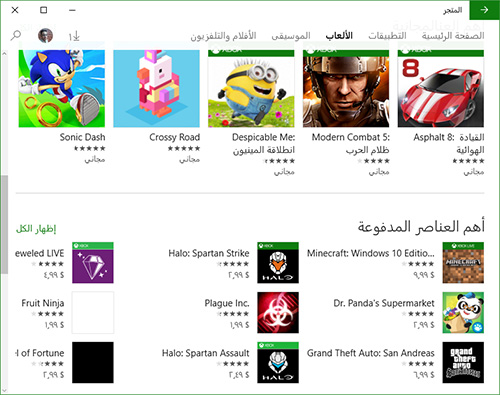Switch to the الألعاب tab

coord(339,35)
